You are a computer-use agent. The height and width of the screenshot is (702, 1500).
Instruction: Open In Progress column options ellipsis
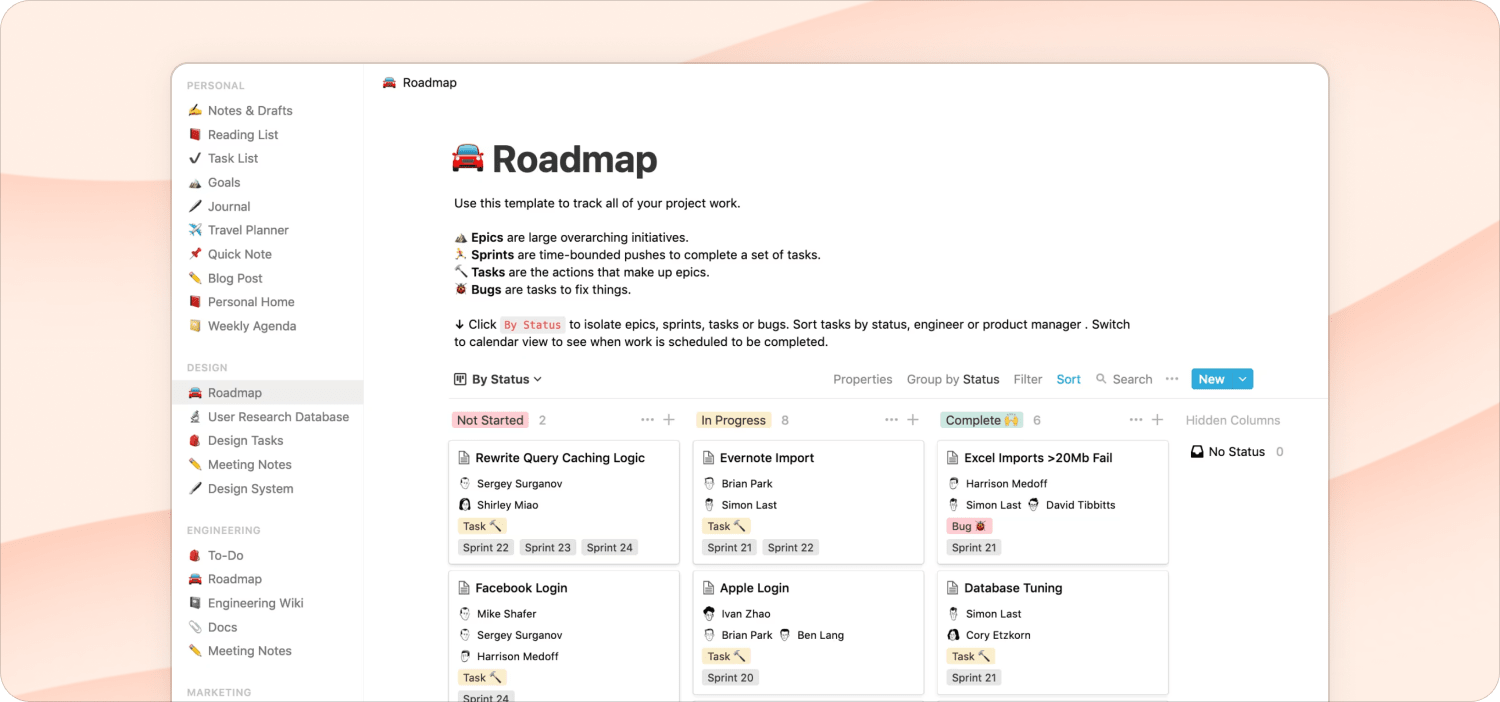point(892,420)
